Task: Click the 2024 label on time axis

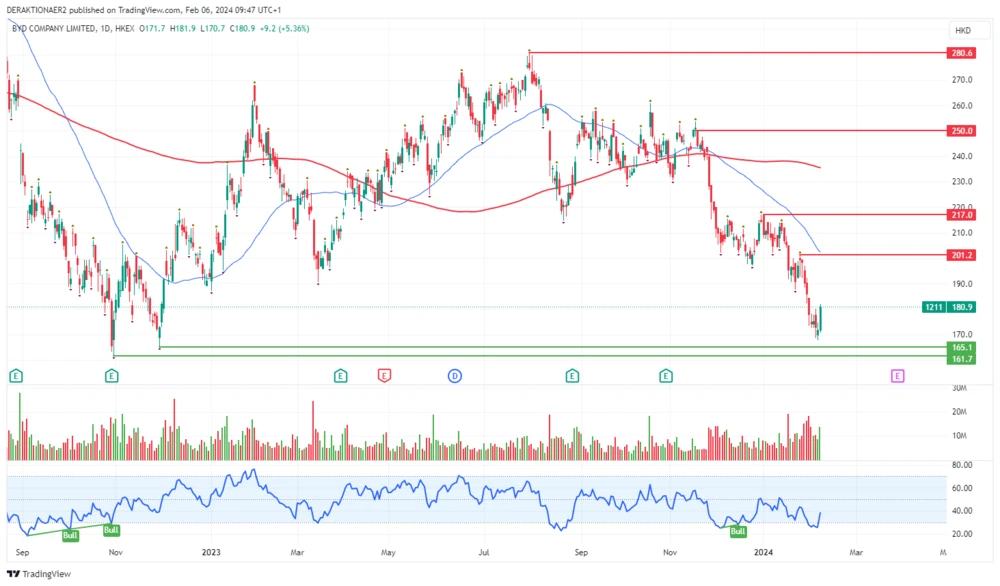Action: (763, 551)
